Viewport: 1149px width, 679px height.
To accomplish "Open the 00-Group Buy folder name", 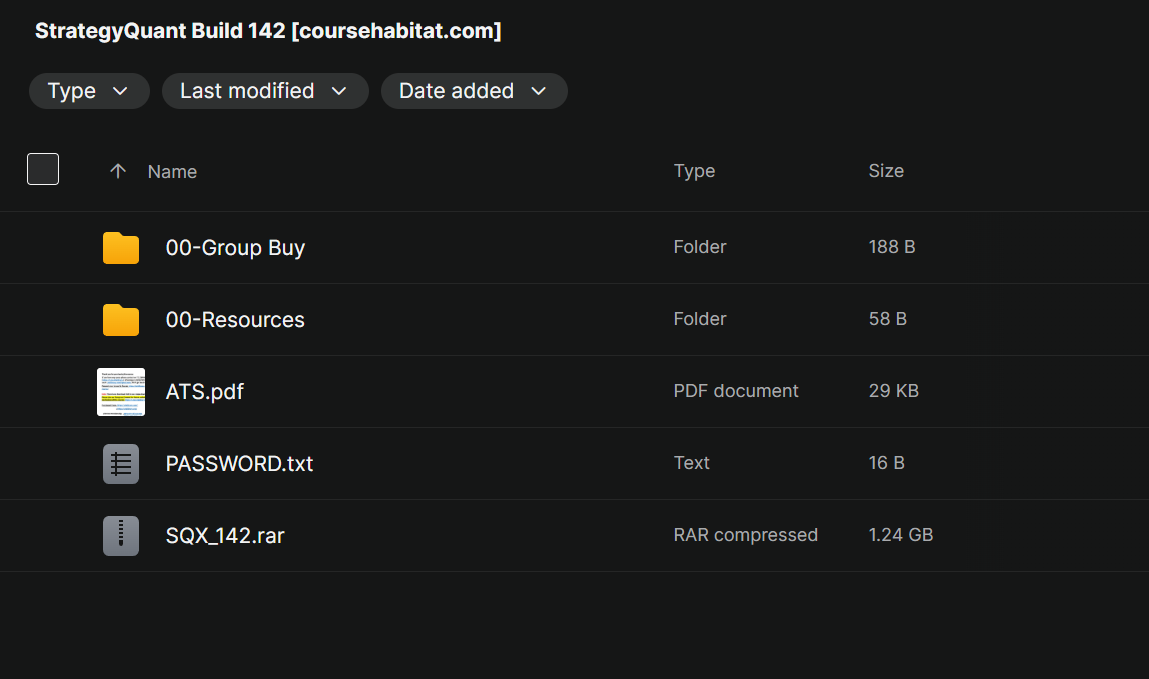I will click(235, 248).
